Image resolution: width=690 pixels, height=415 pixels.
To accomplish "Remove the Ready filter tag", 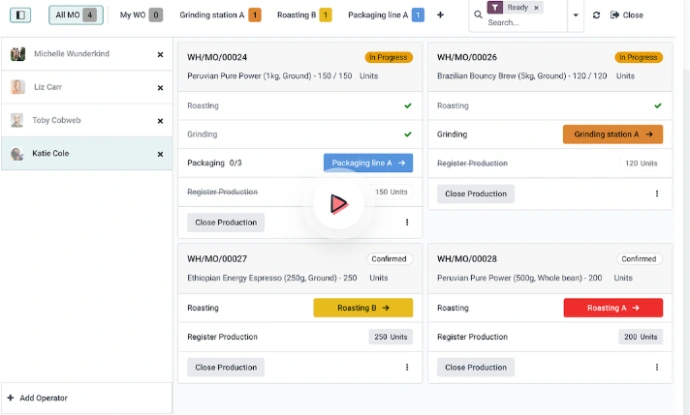I will tap(536, 7).
